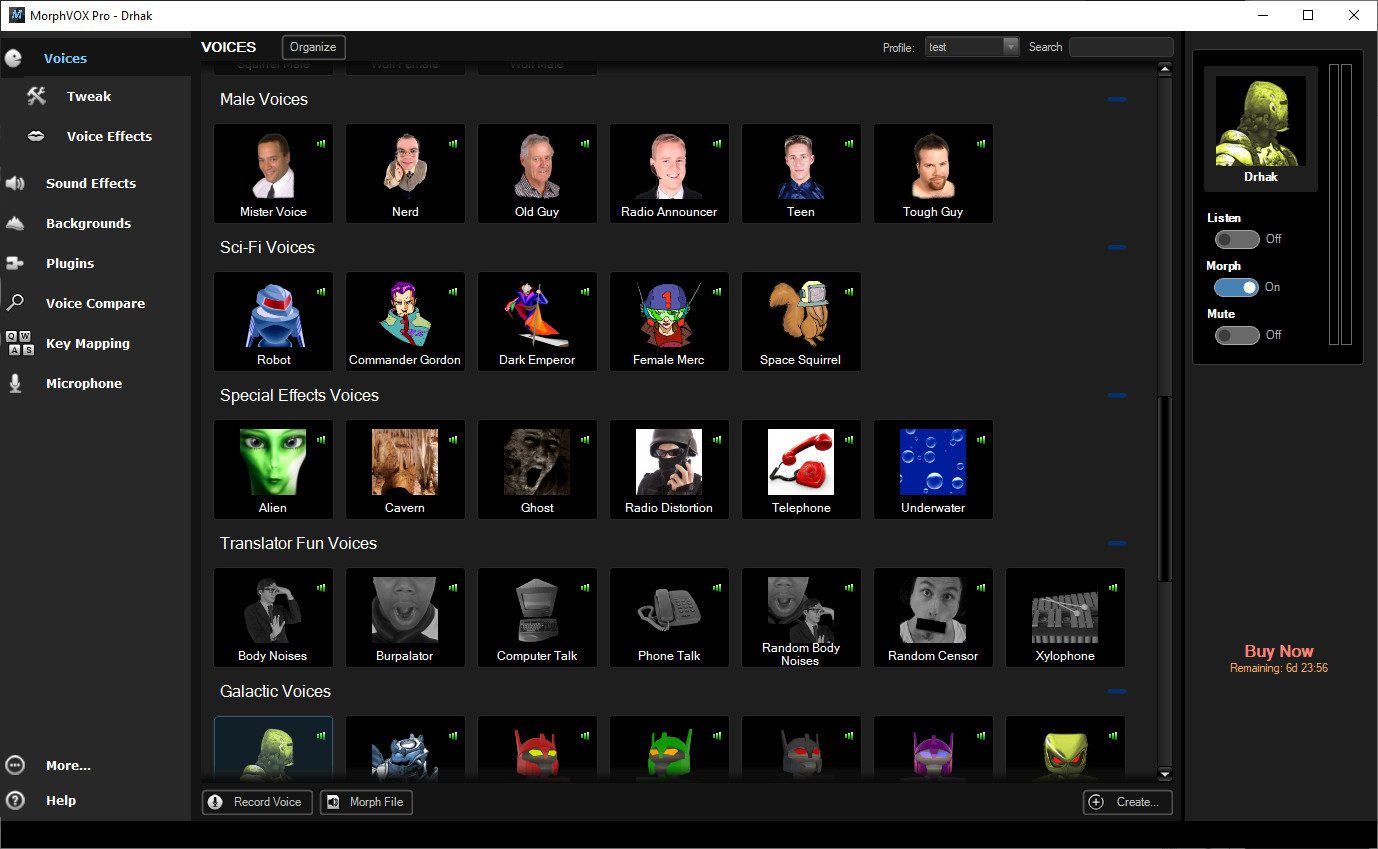Click the Search input field
Image resolution: width=1378 pixels, height=849 pixels.
pyautogui.click(x=1120, y=47)
